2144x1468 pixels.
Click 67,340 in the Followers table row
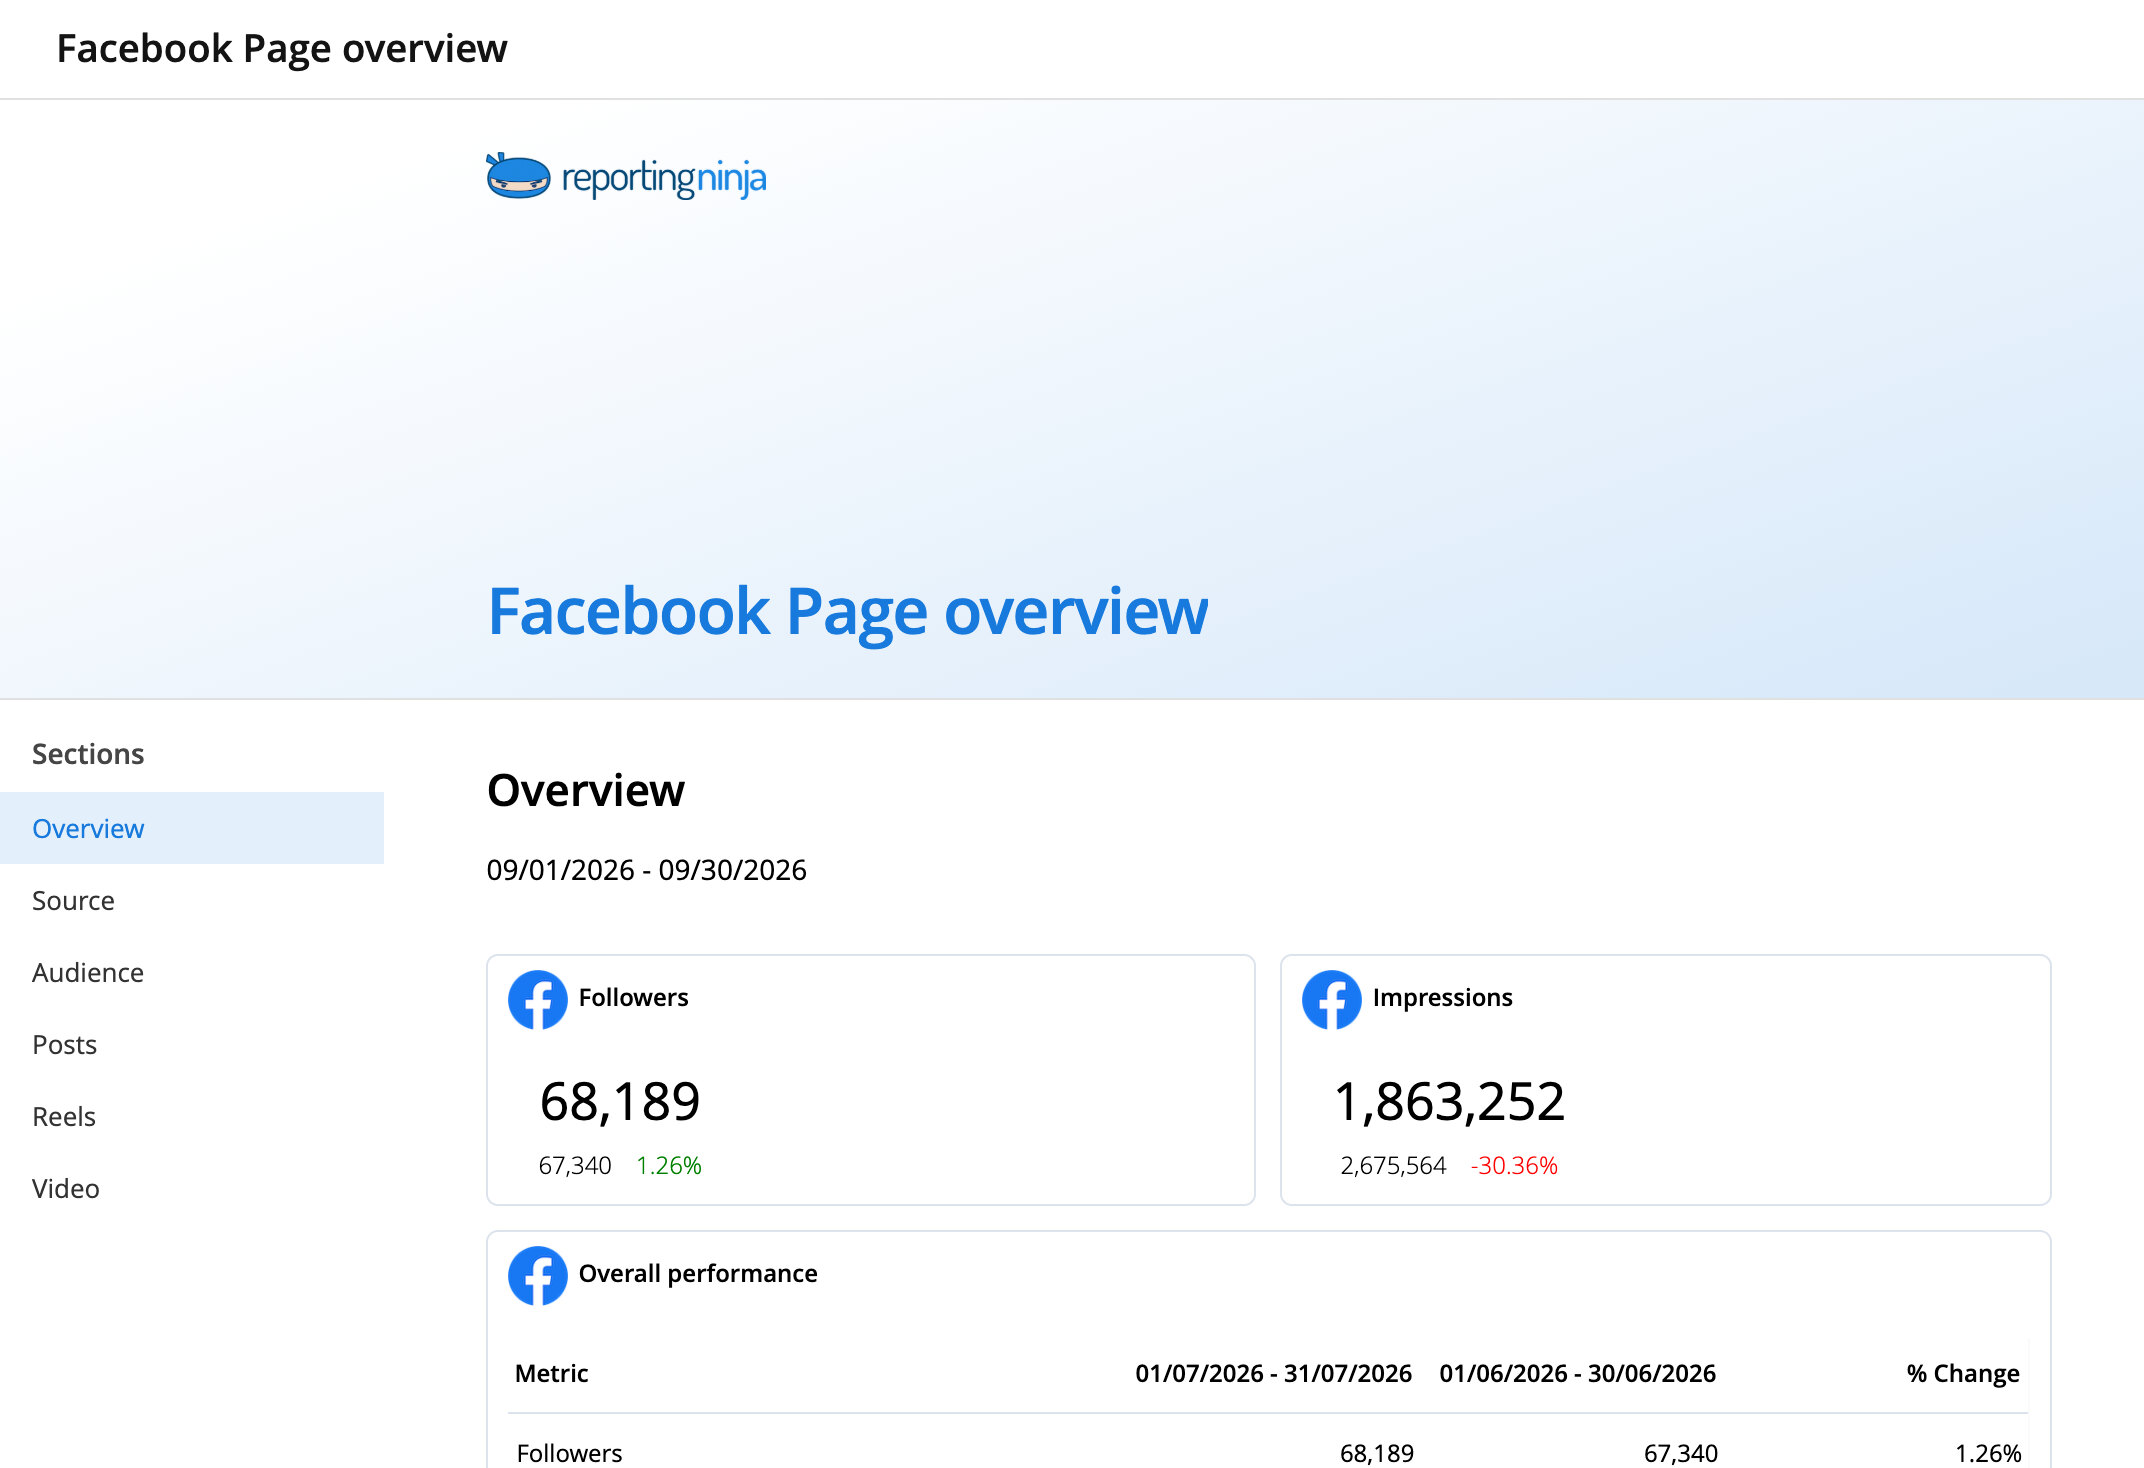pyautogui.click(x=1681, y=1453)
